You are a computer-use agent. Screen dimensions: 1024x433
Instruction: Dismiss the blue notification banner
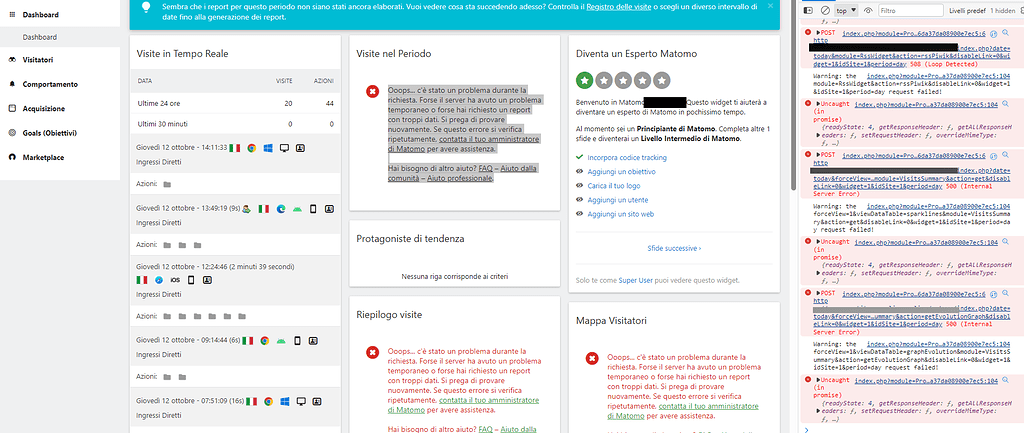pyautogui.click(x=770, y=5)
